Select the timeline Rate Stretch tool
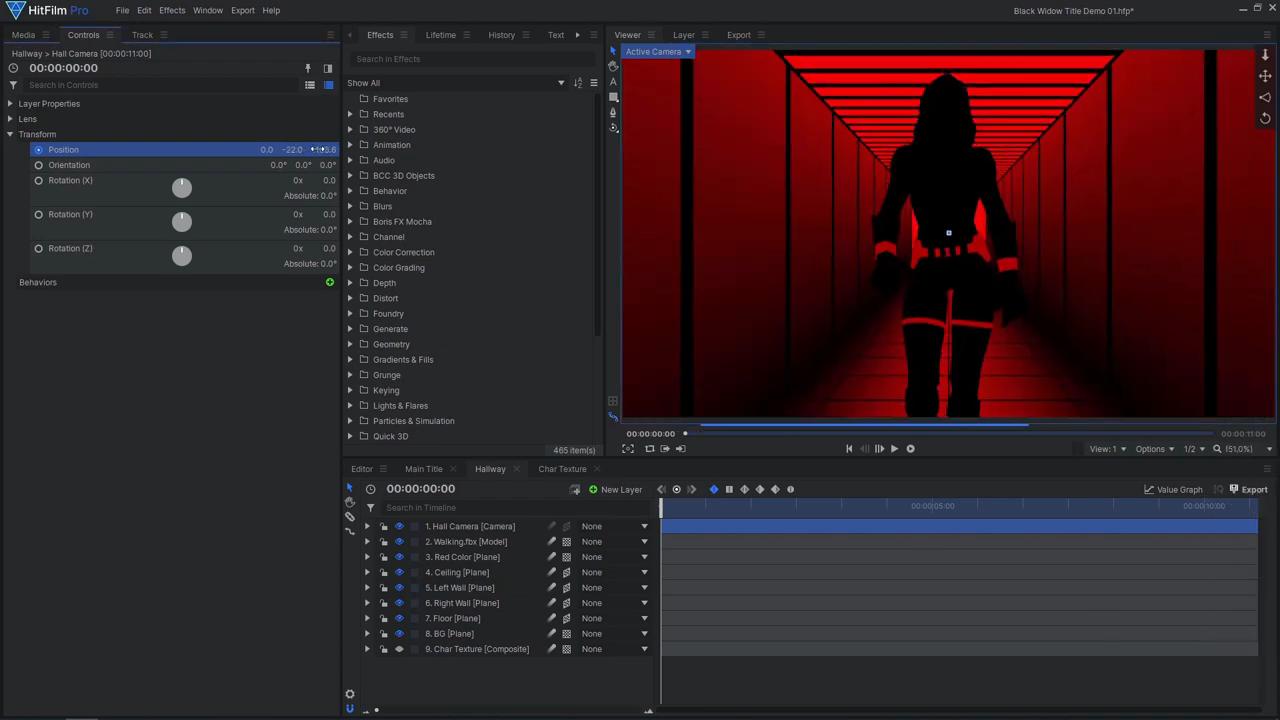Screen dimensions: 1280x720 pyautogui.click(x=350, y=532)
